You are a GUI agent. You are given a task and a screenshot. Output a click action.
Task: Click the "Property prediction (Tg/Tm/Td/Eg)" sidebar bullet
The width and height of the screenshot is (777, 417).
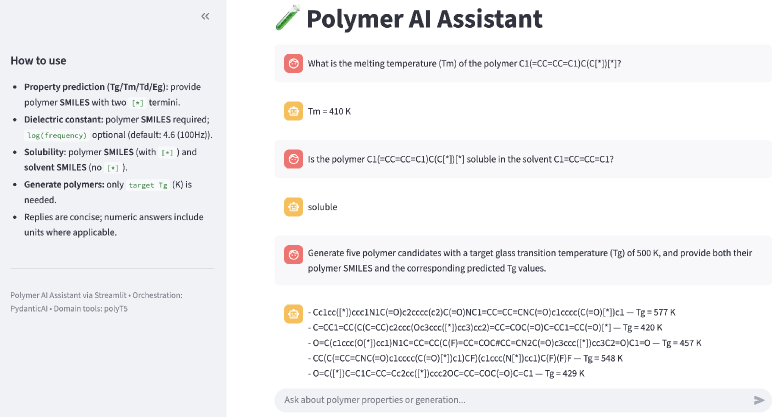point(90,87)
